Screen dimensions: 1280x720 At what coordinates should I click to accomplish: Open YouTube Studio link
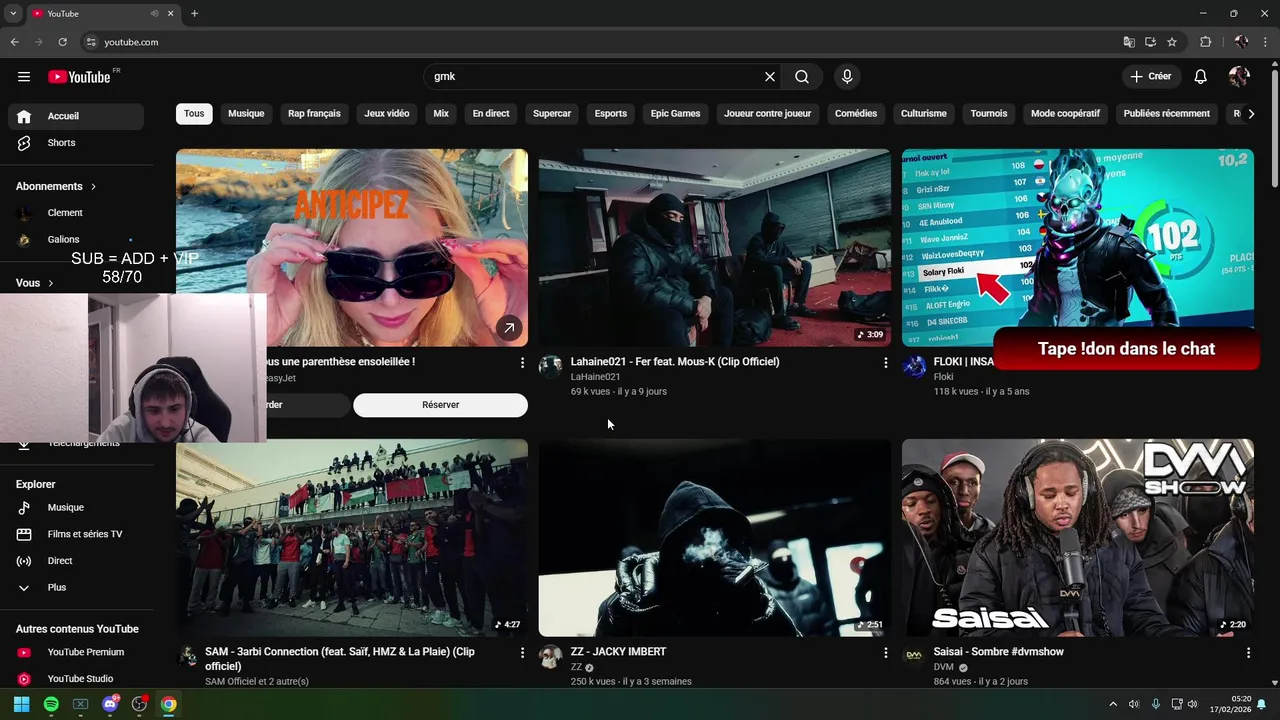tap(76, 679)
